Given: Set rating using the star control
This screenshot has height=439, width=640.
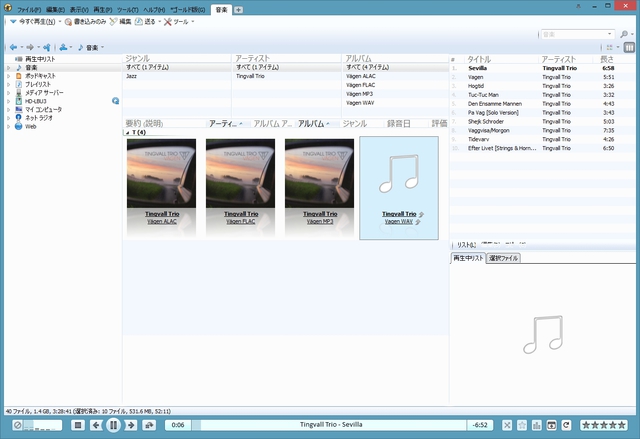Looking at the screenshot, I should (603, 426).
